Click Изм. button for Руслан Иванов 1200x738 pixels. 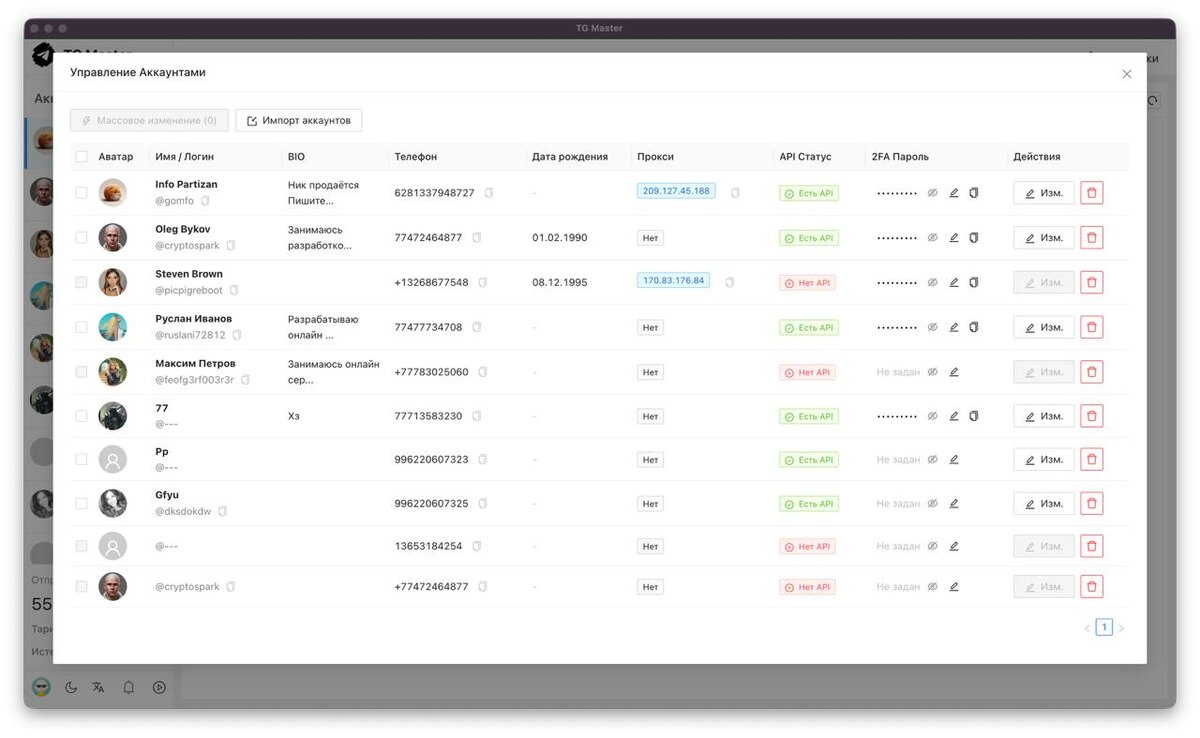[1044, 327]
